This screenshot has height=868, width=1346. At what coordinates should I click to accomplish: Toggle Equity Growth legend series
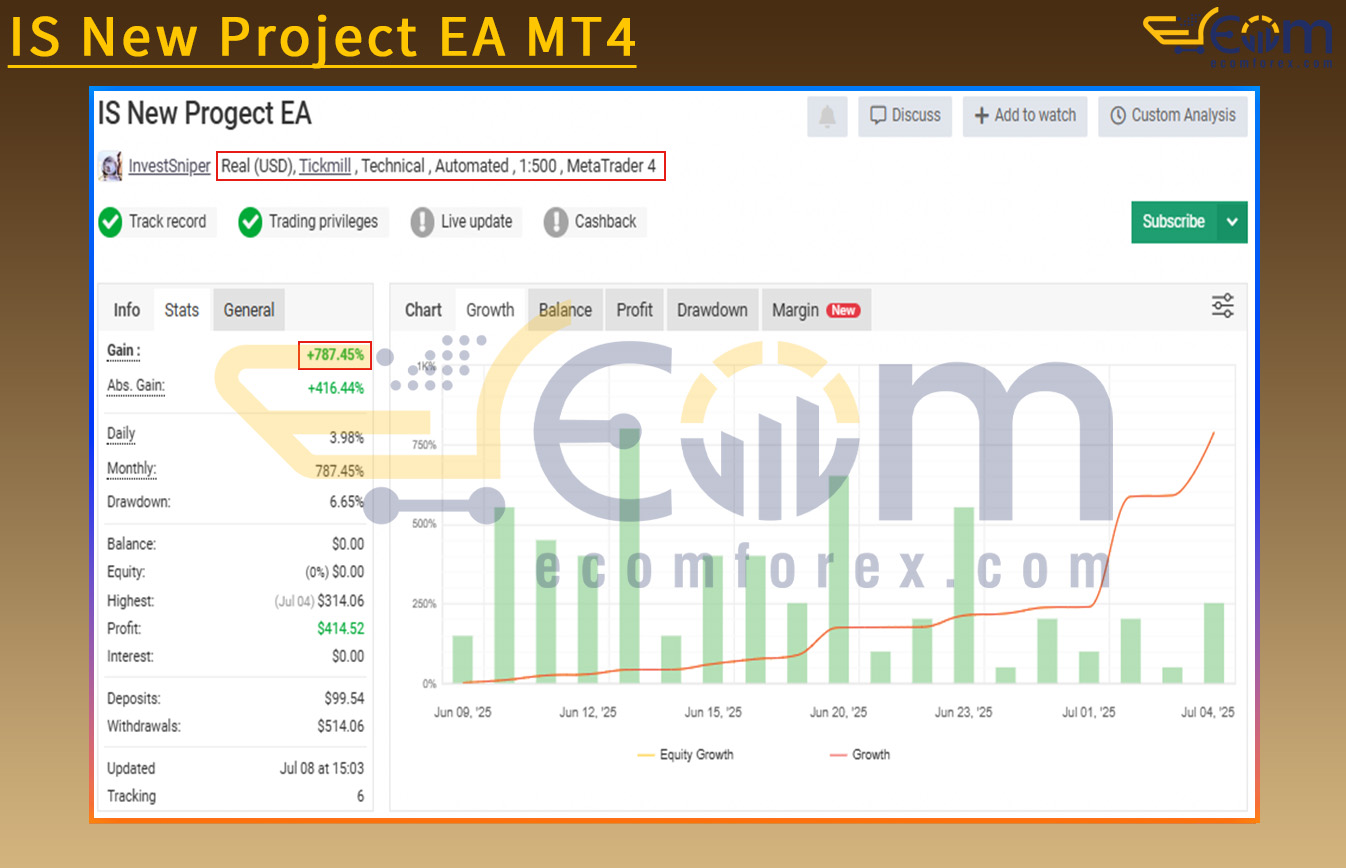click(685, 755)
